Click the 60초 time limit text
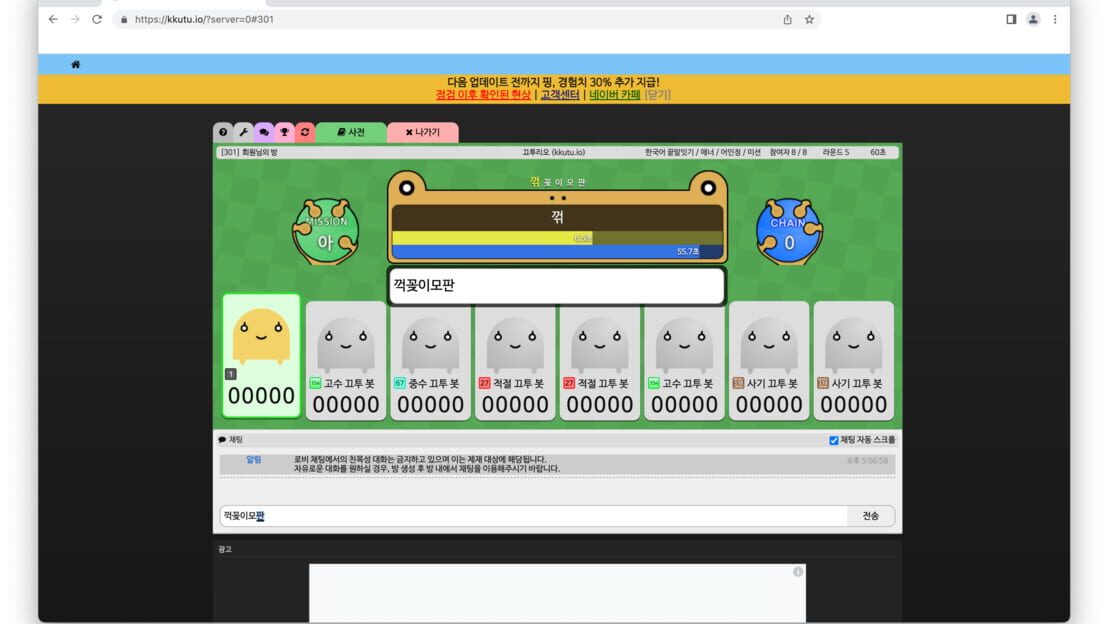Screen dimensions: 1110x624 [878, 152]
